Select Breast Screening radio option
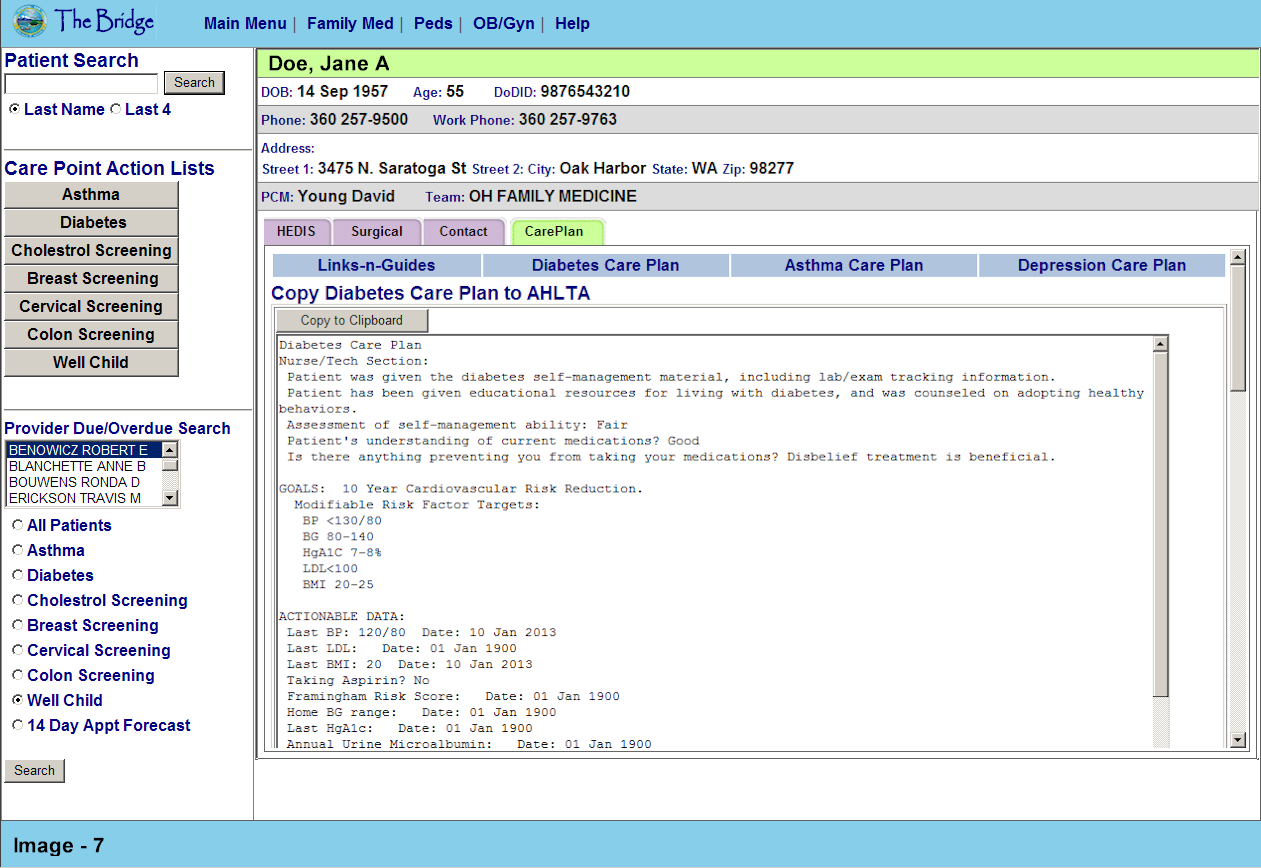This screenshot has height=868, width=1261. pyautogui.click(x=17, y=625)
